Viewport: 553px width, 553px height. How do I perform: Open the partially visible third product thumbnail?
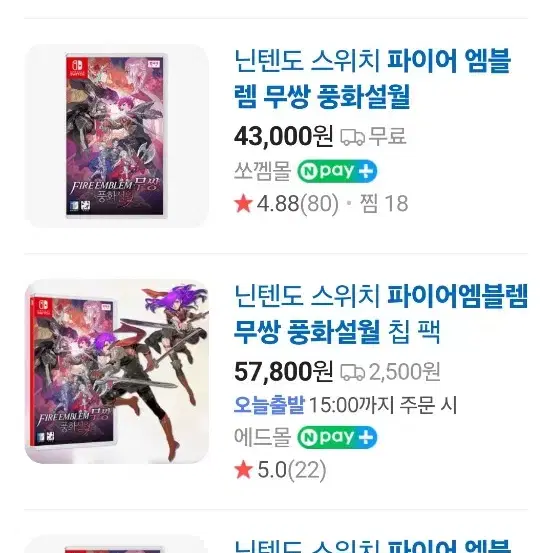[x=116, y=544]
